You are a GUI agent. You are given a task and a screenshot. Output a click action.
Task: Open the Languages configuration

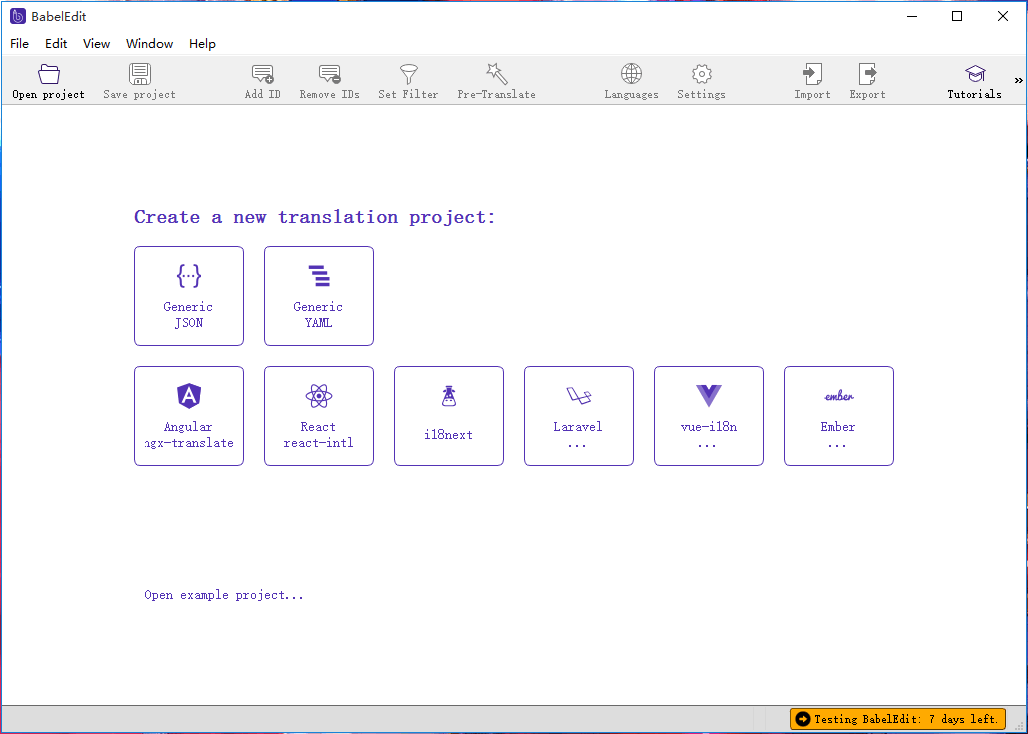point(631,80)
